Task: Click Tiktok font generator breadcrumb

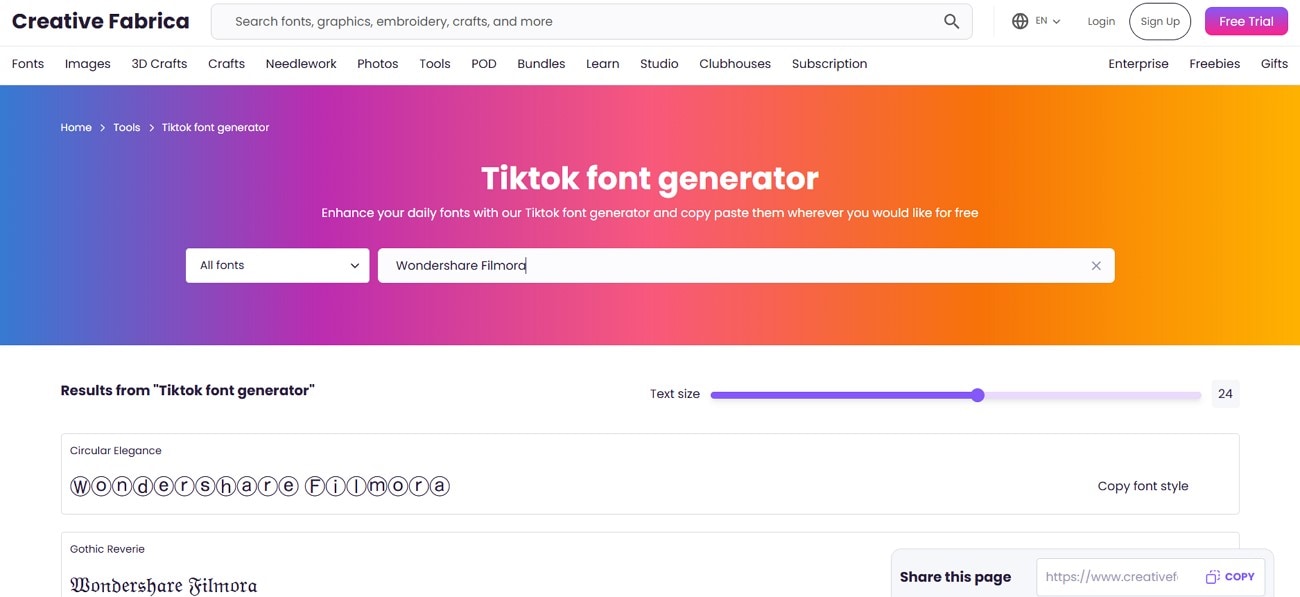Action: click(x=216, y=127)
